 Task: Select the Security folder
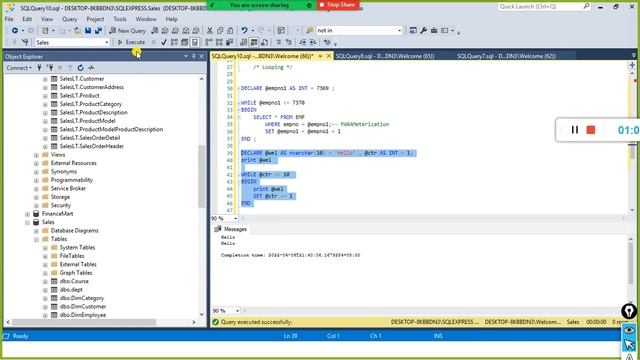point(60,205)
